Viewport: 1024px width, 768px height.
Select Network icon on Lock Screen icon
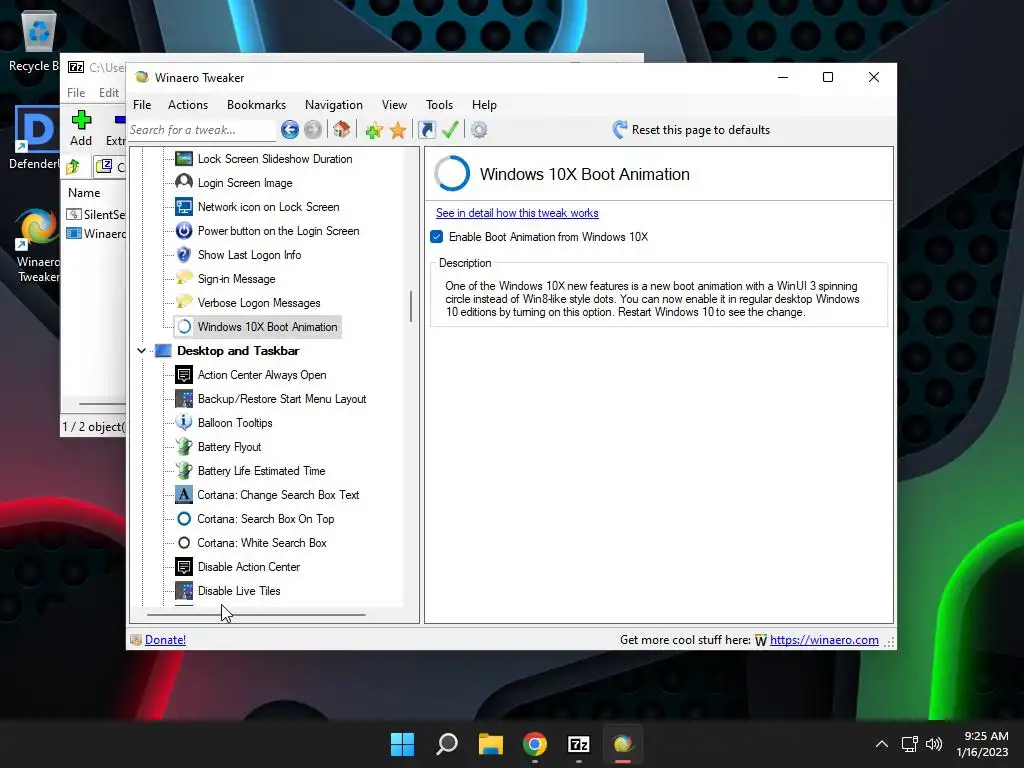184,207
